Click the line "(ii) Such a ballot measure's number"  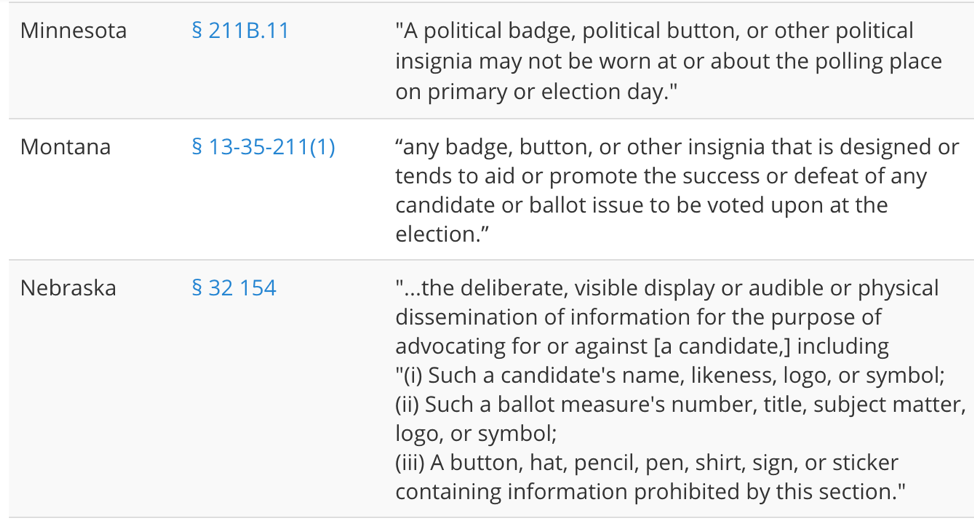point(680,405)
